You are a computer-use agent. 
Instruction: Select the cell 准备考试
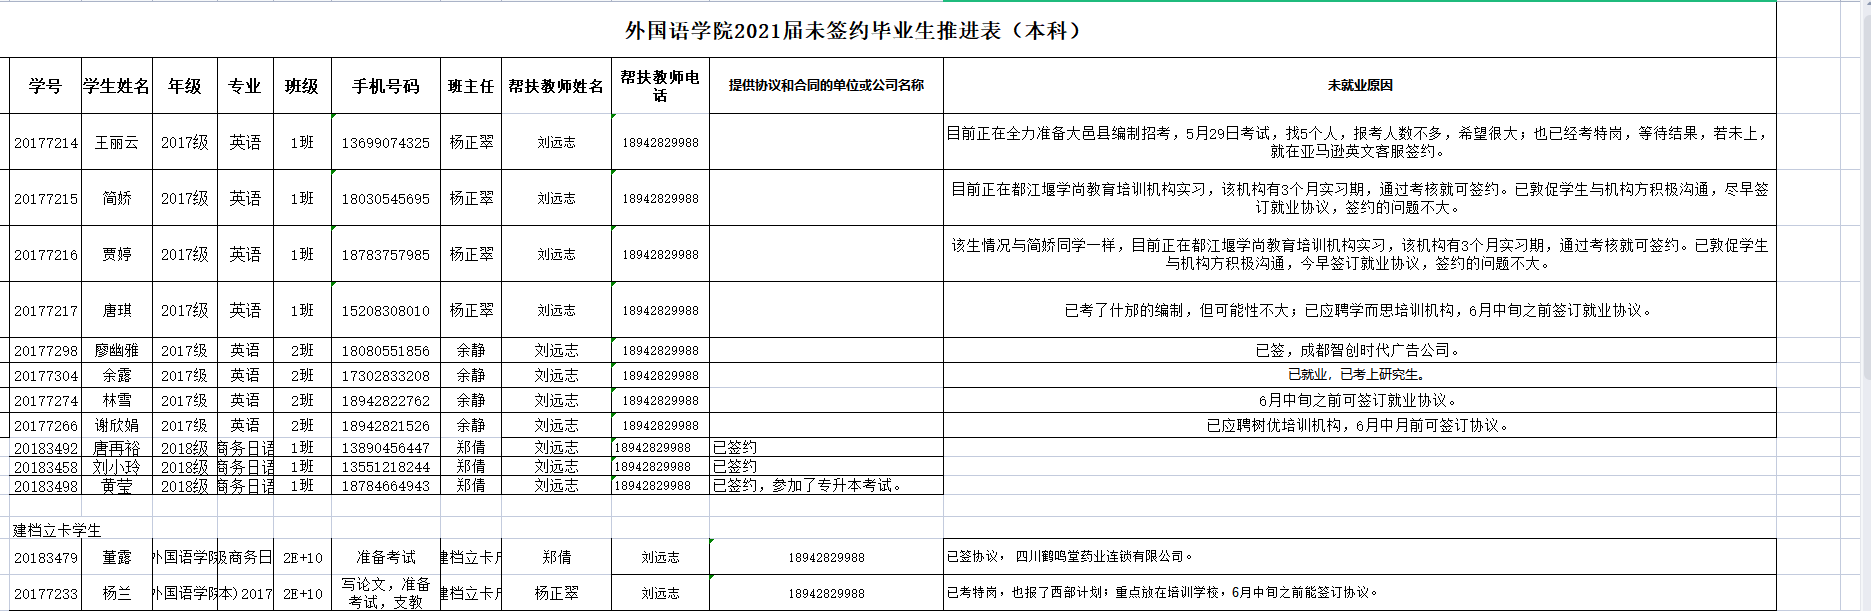click(x=386, y=557)
